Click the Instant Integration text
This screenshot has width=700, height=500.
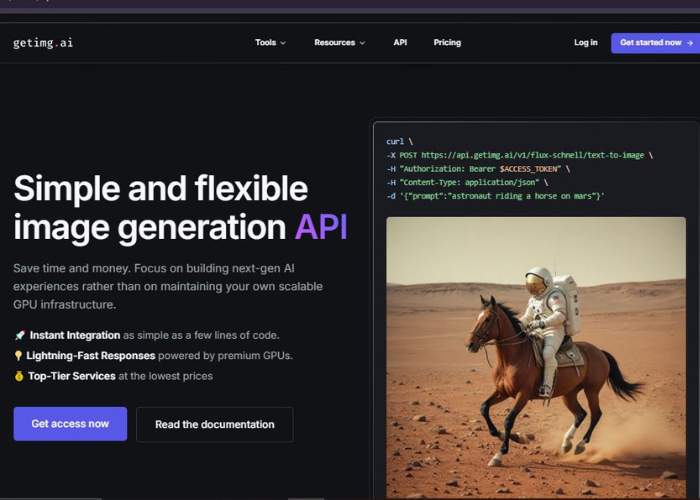pyautogui.click(x=75, y=335)
